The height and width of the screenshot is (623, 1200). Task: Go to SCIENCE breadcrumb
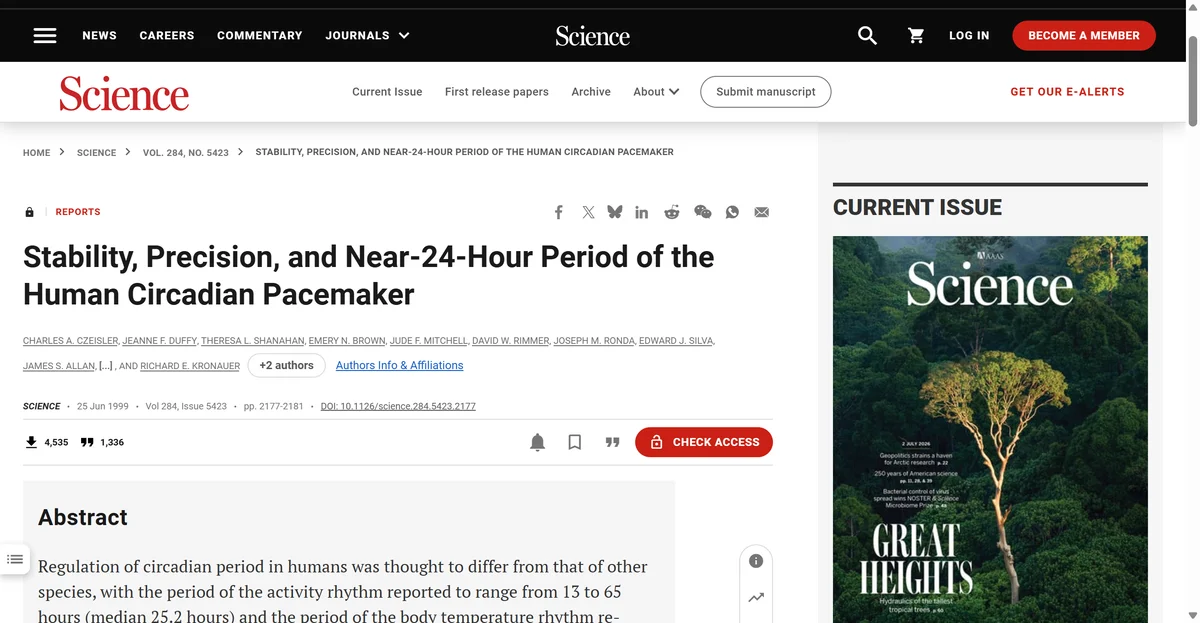[97, 152]
